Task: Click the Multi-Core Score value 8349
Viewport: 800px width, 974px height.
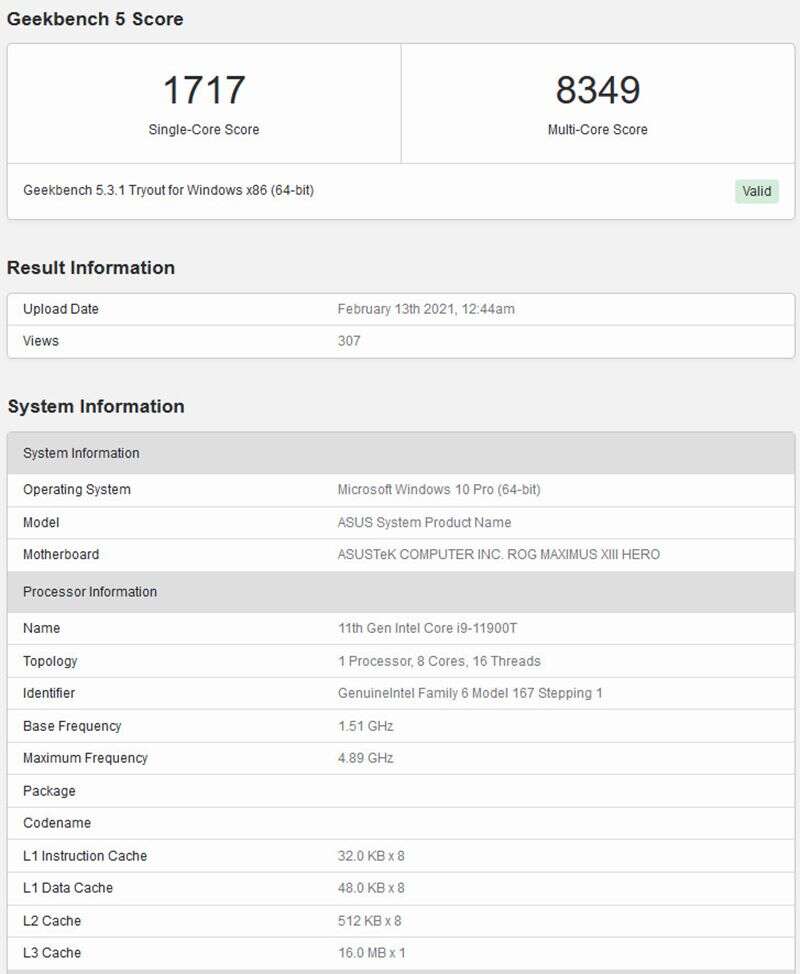Action: point(598,89)
